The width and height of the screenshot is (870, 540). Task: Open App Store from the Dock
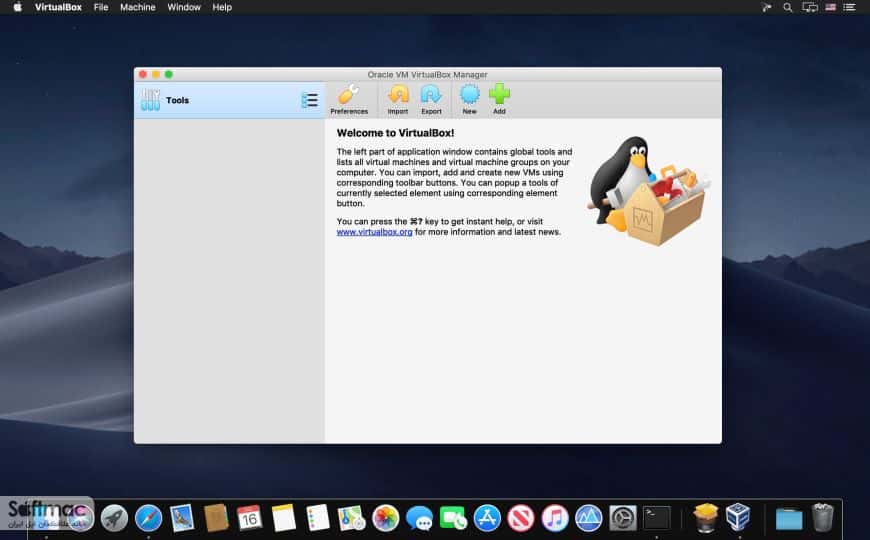point(487,518)
